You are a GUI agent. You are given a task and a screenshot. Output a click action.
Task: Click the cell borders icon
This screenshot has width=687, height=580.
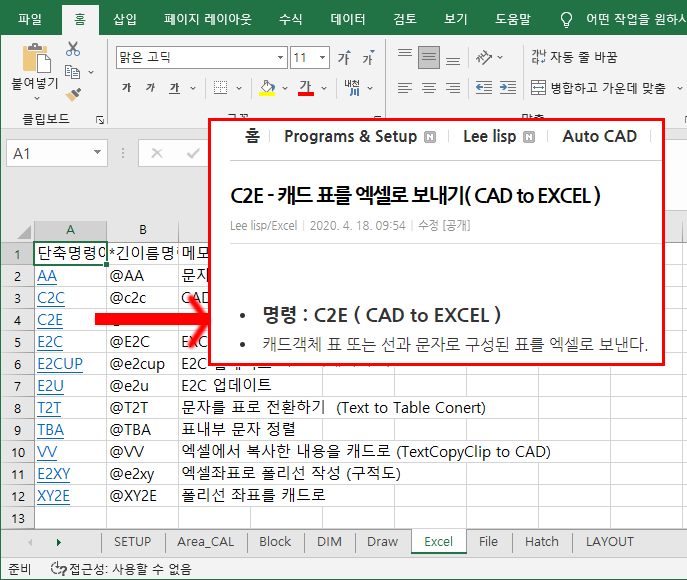[x=220, y=88]
